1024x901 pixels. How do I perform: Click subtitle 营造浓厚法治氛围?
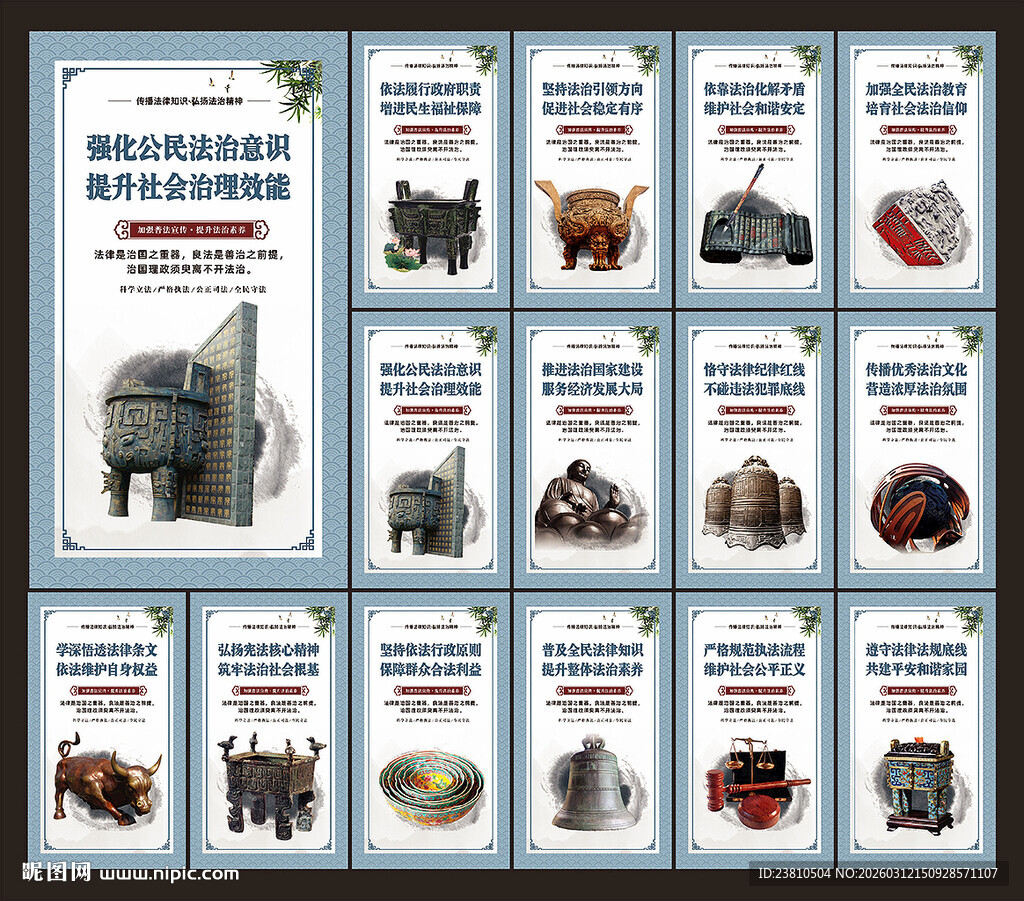tap(917, 389)
